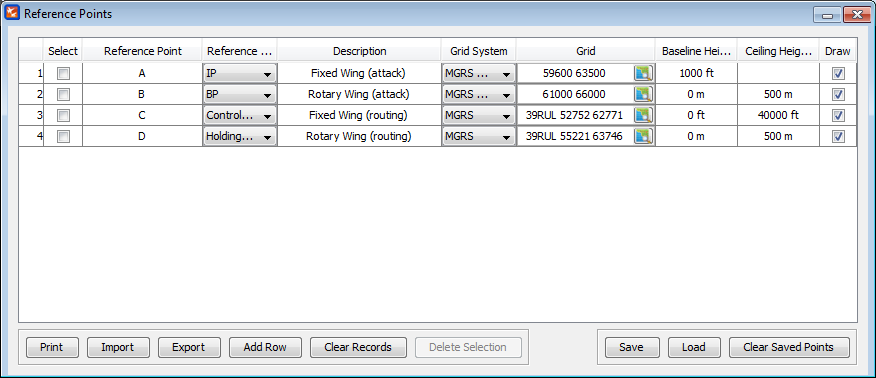Open the Control... reference type dropdown
The image size is (876, 378).
click(x=240, y=116)
